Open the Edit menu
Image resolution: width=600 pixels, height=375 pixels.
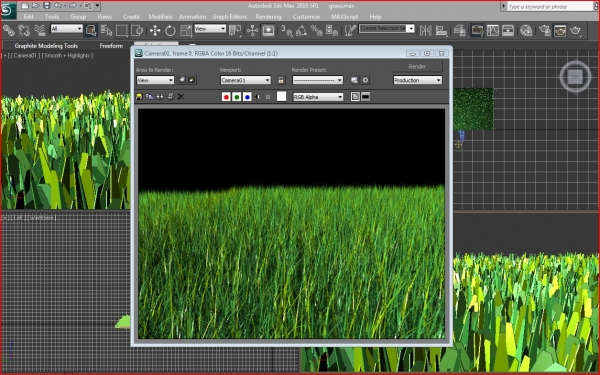click(x=28, y=17)
